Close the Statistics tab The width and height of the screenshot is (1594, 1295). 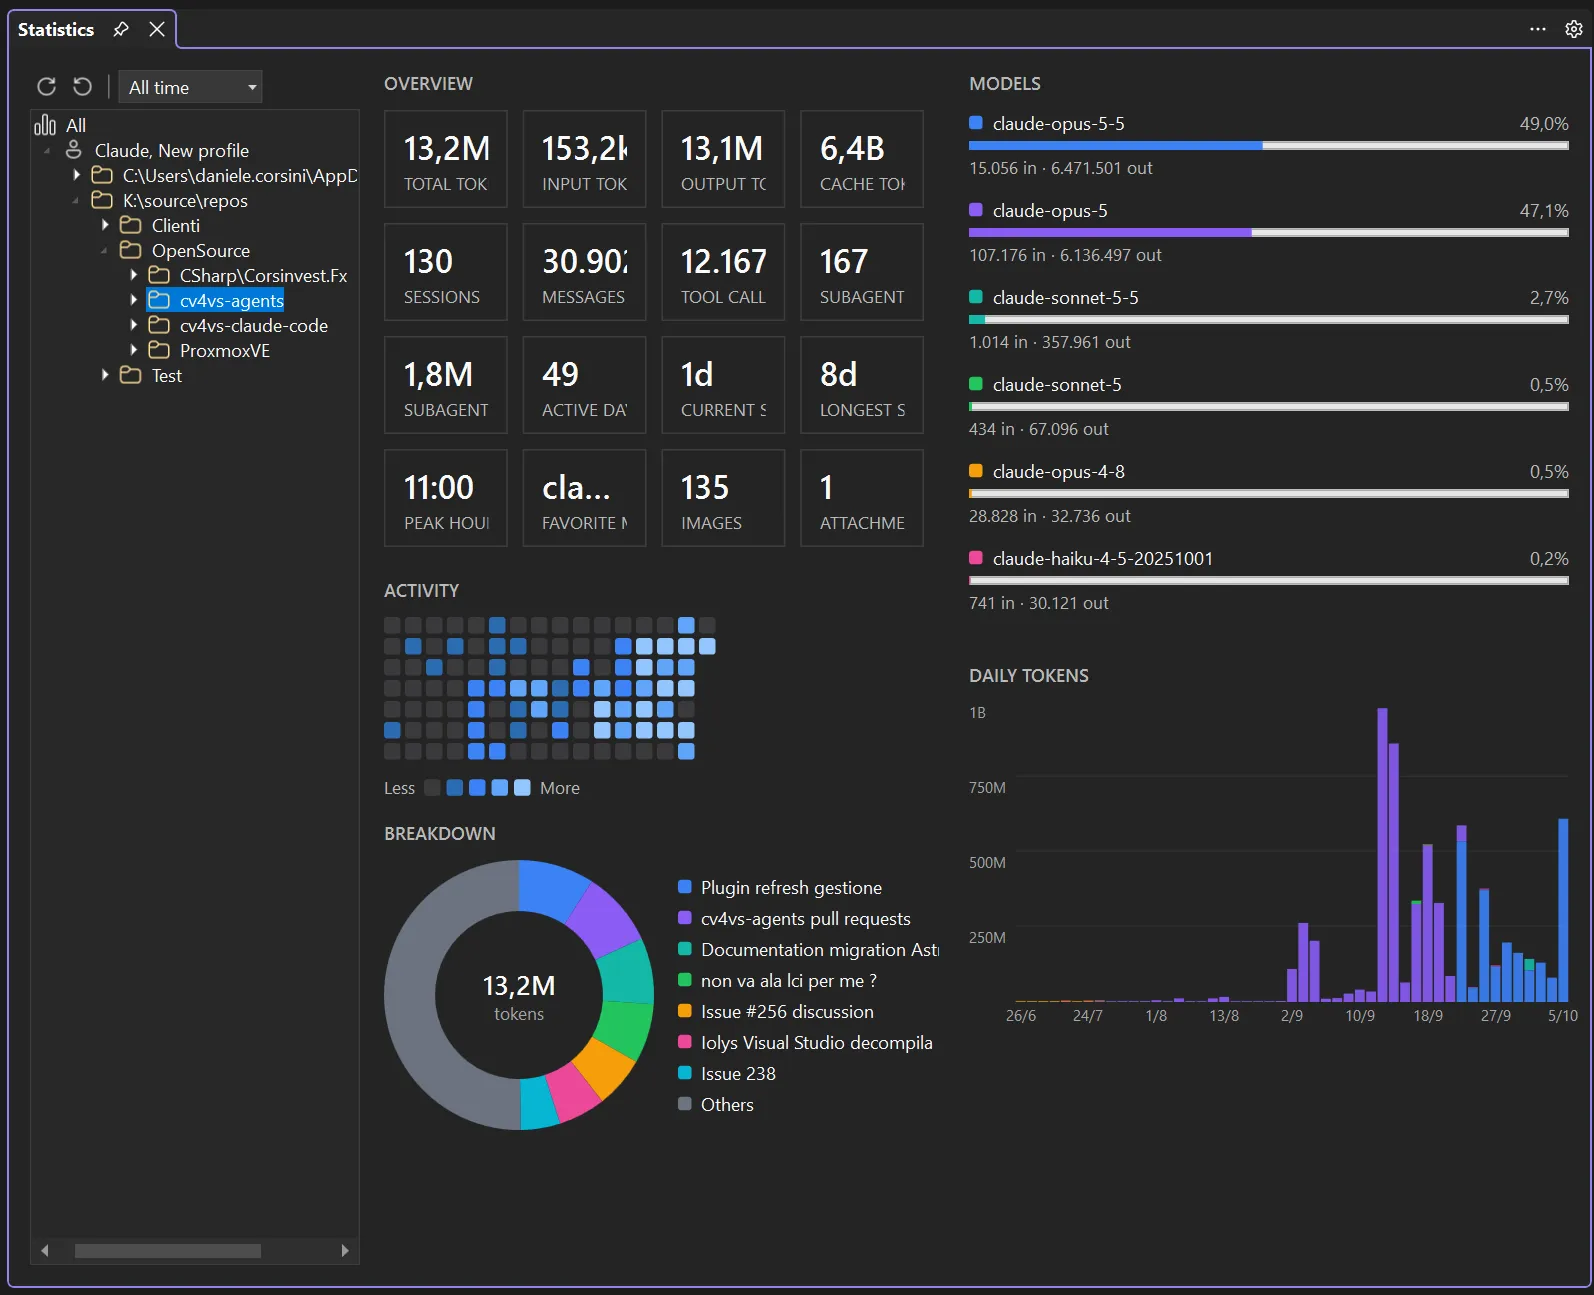pos(157,29)
